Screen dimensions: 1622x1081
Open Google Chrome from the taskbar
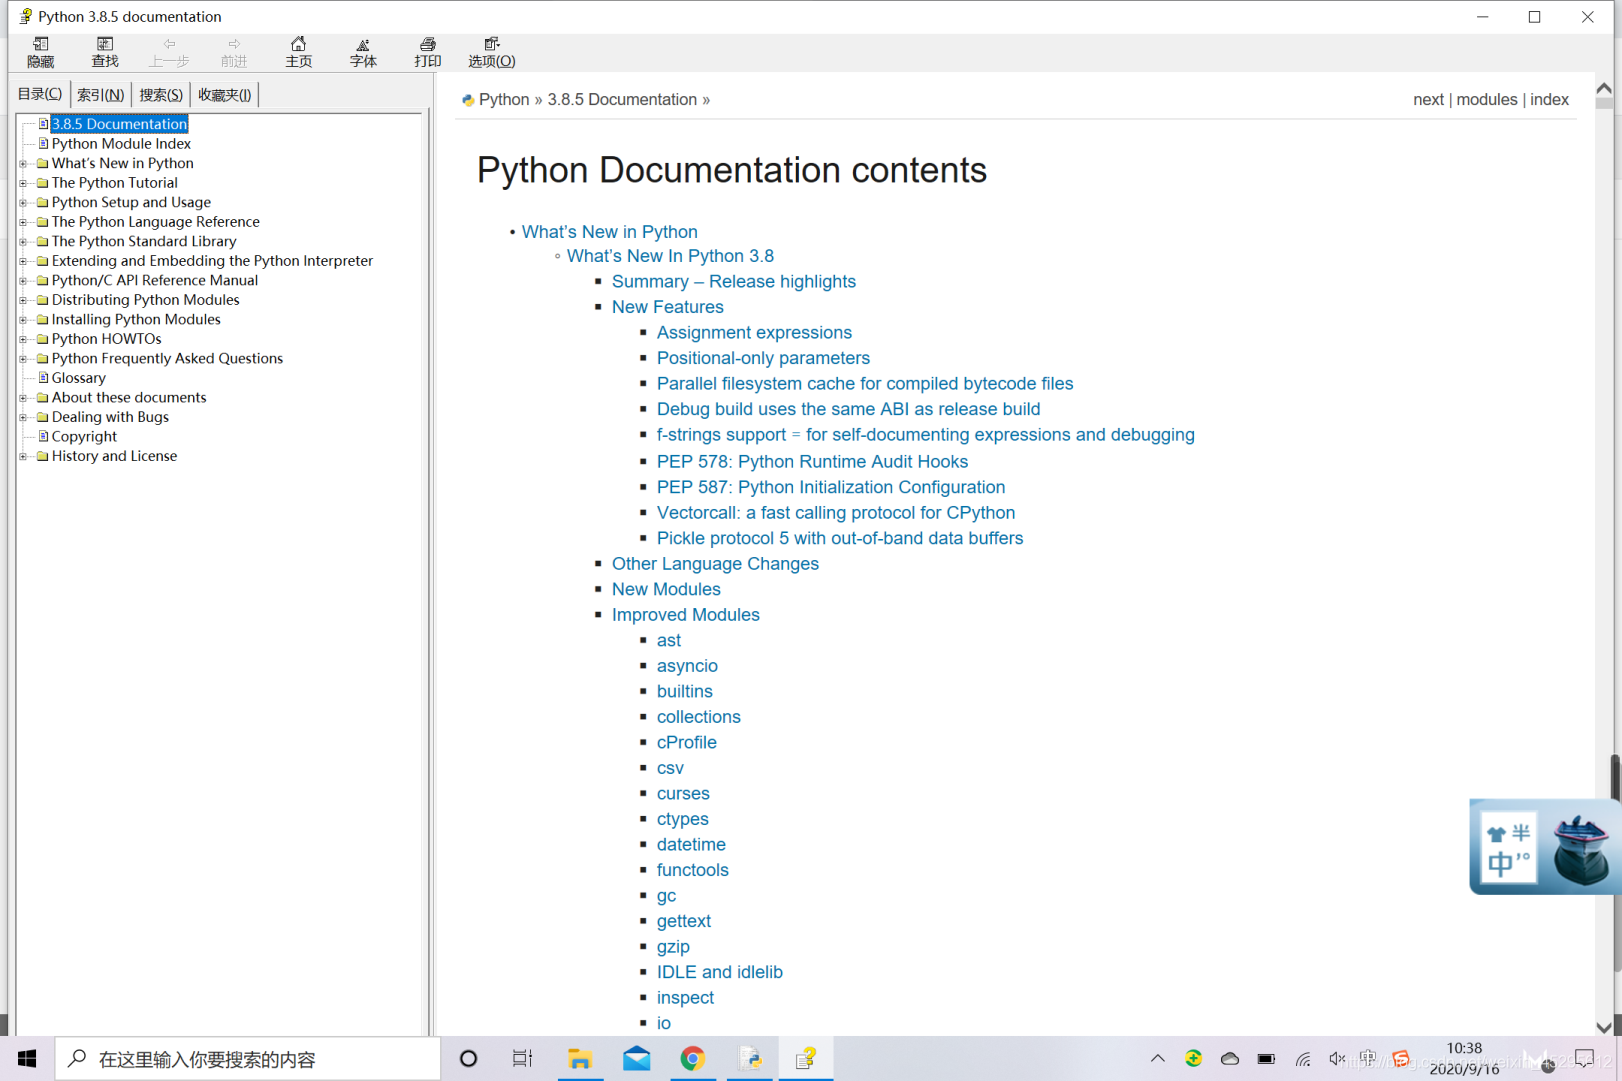[x=692, y=1058]
